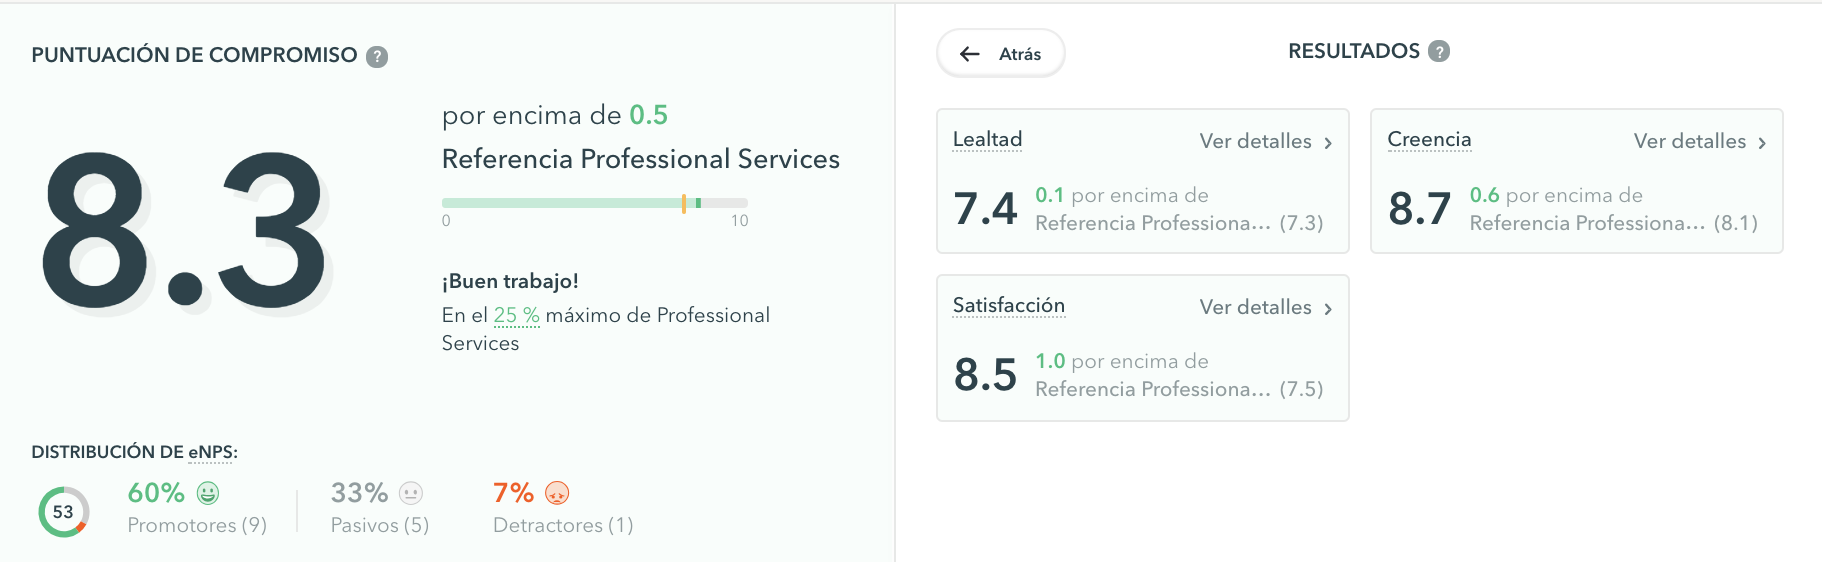This screenshot has height=562, width=1822.
Task: Click the eNPS 53 donut chart
Action: [x=64, y=512]
